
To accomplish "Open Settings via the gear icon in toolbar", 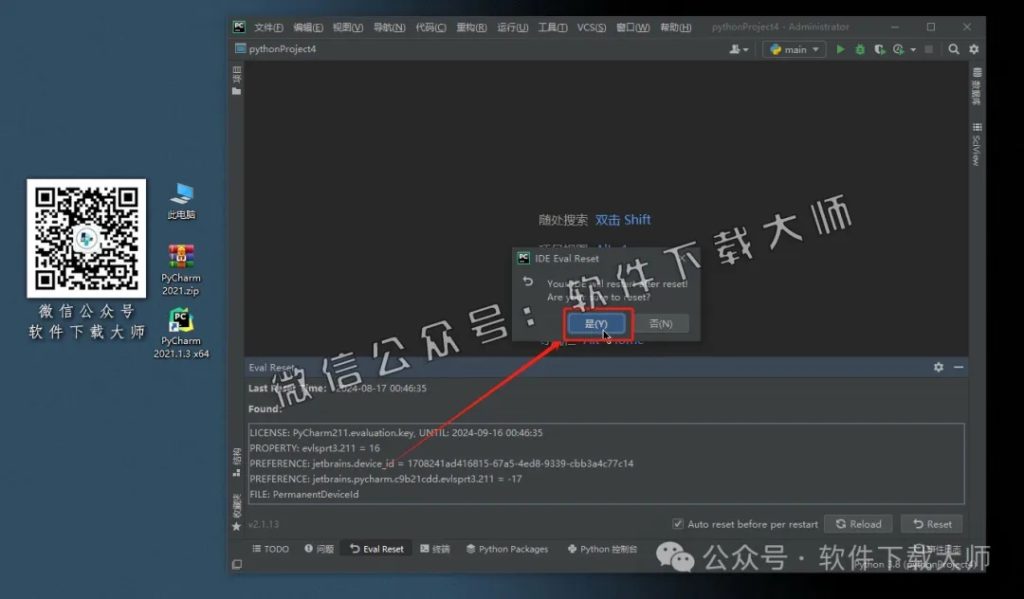I will (x=975, y=48).
